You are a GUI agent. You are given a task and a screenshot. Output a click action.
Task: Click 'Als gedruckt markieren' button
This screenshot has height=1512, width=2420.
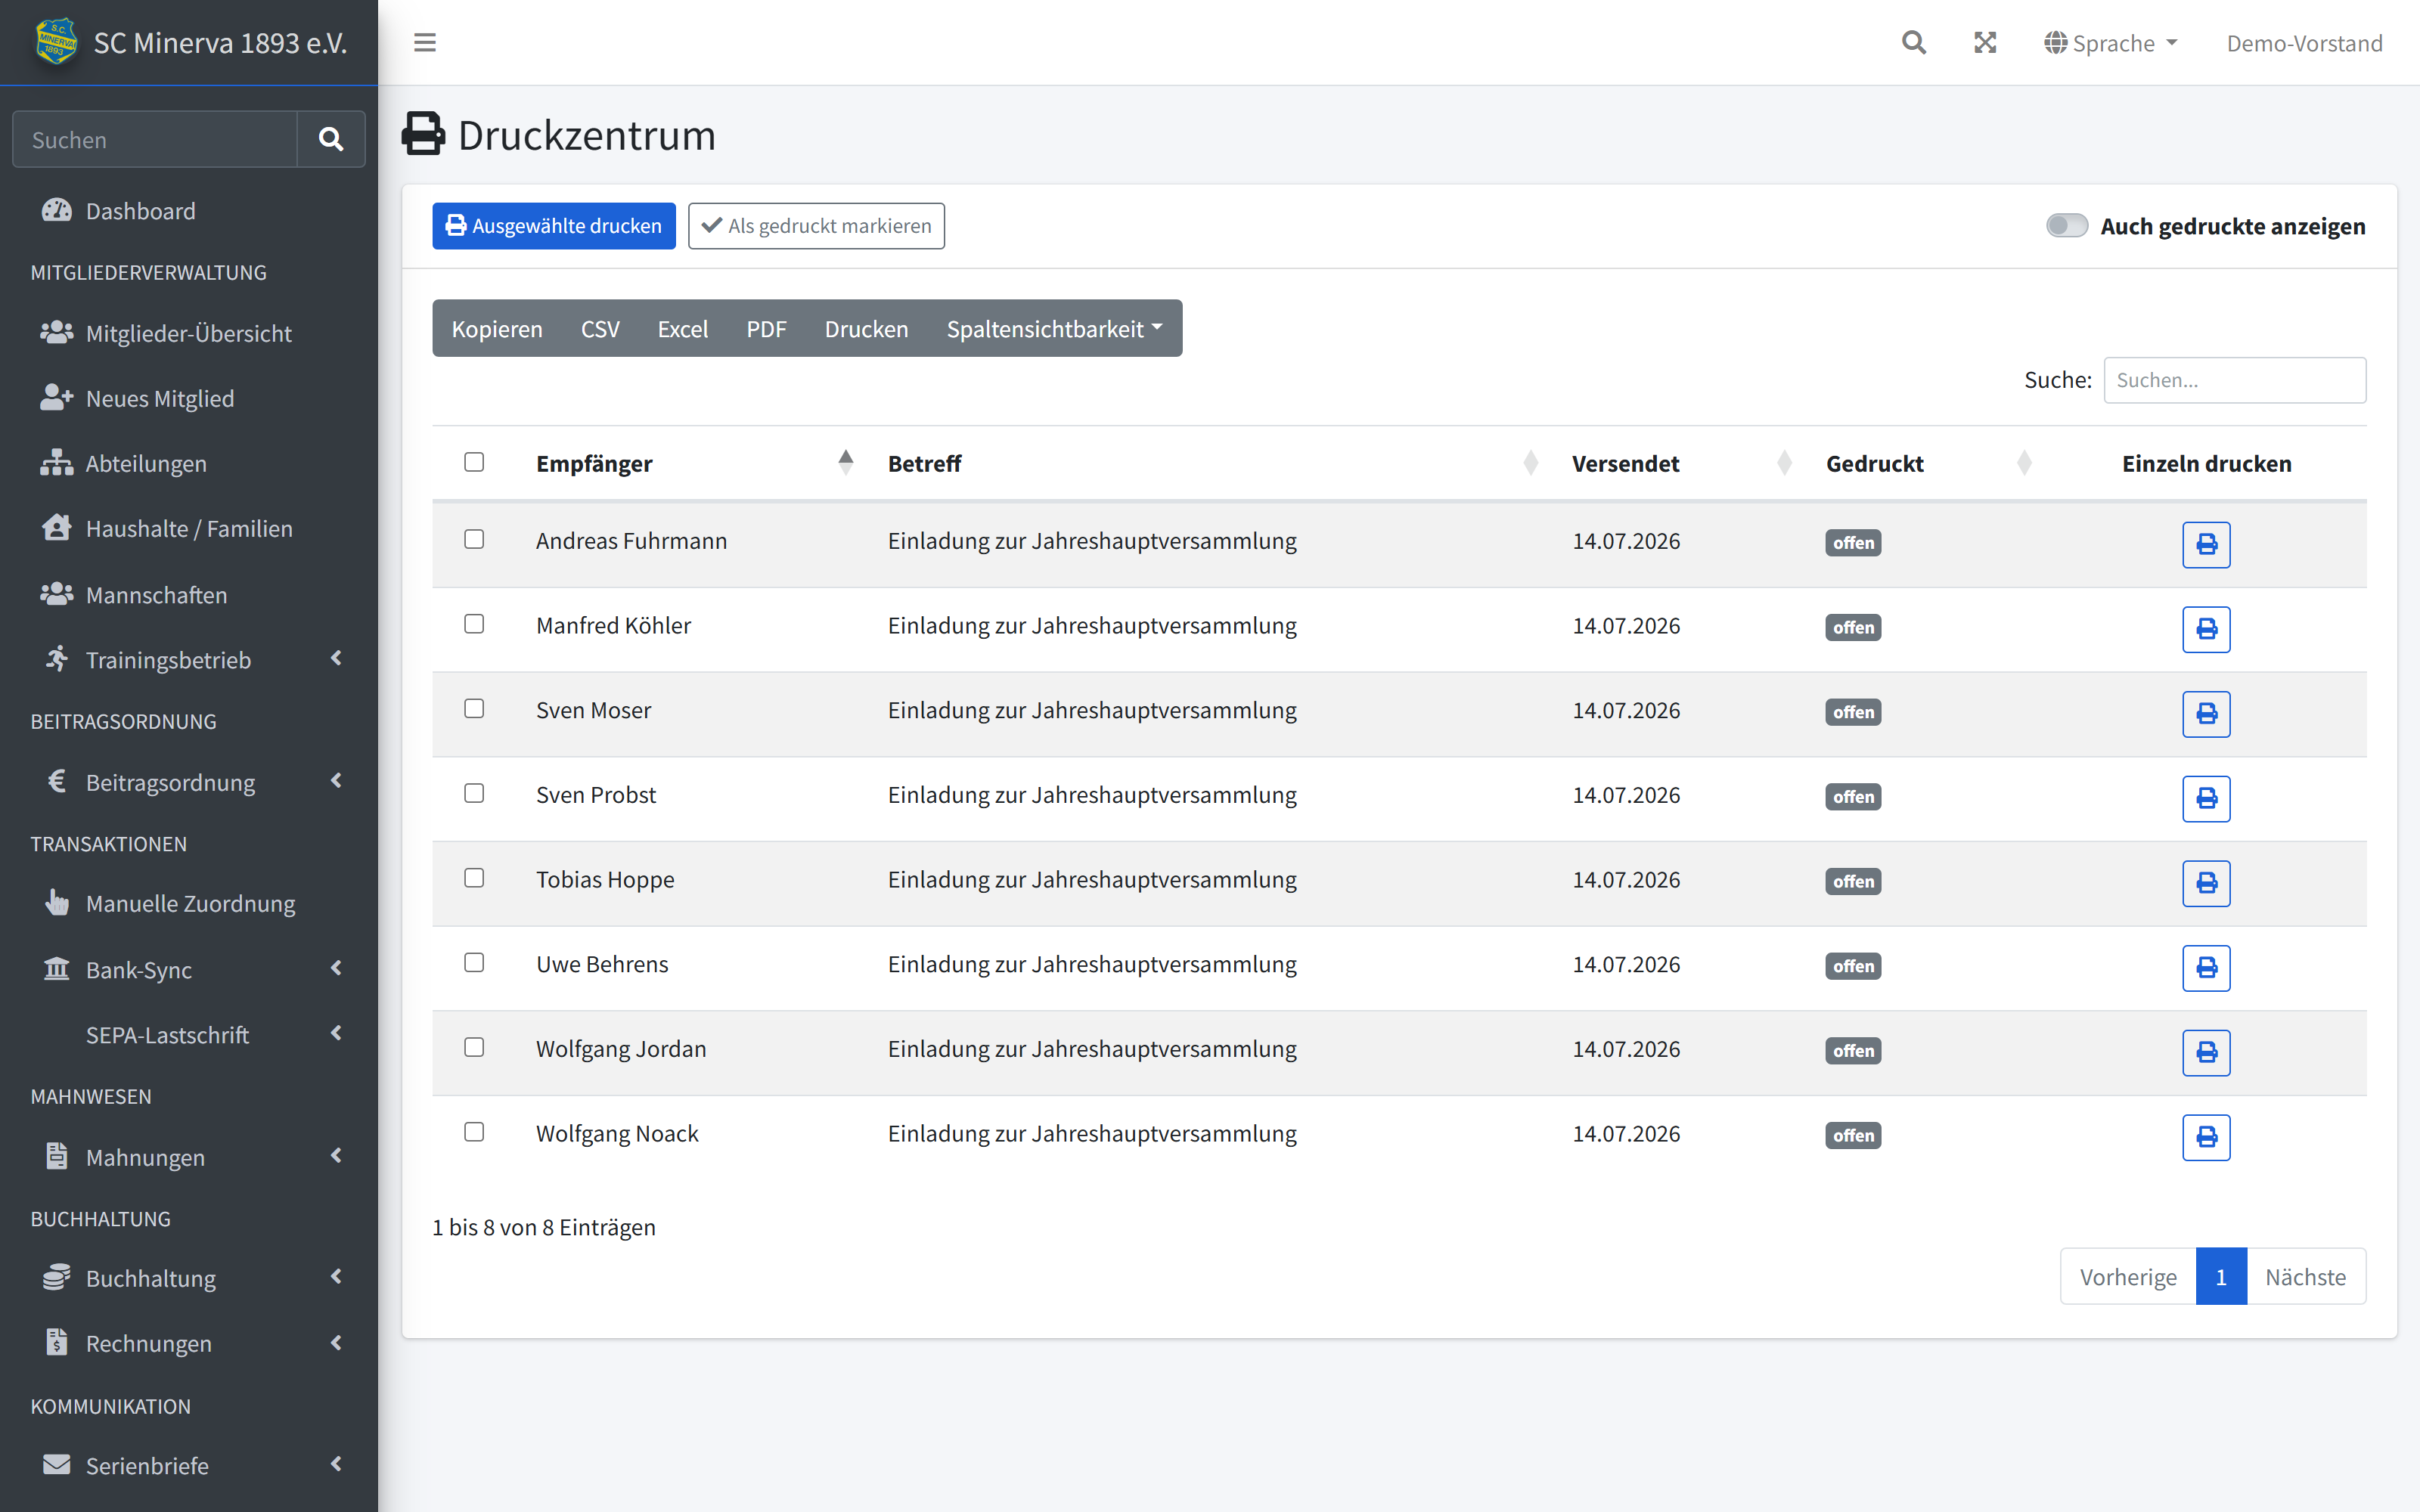point(816,226)
